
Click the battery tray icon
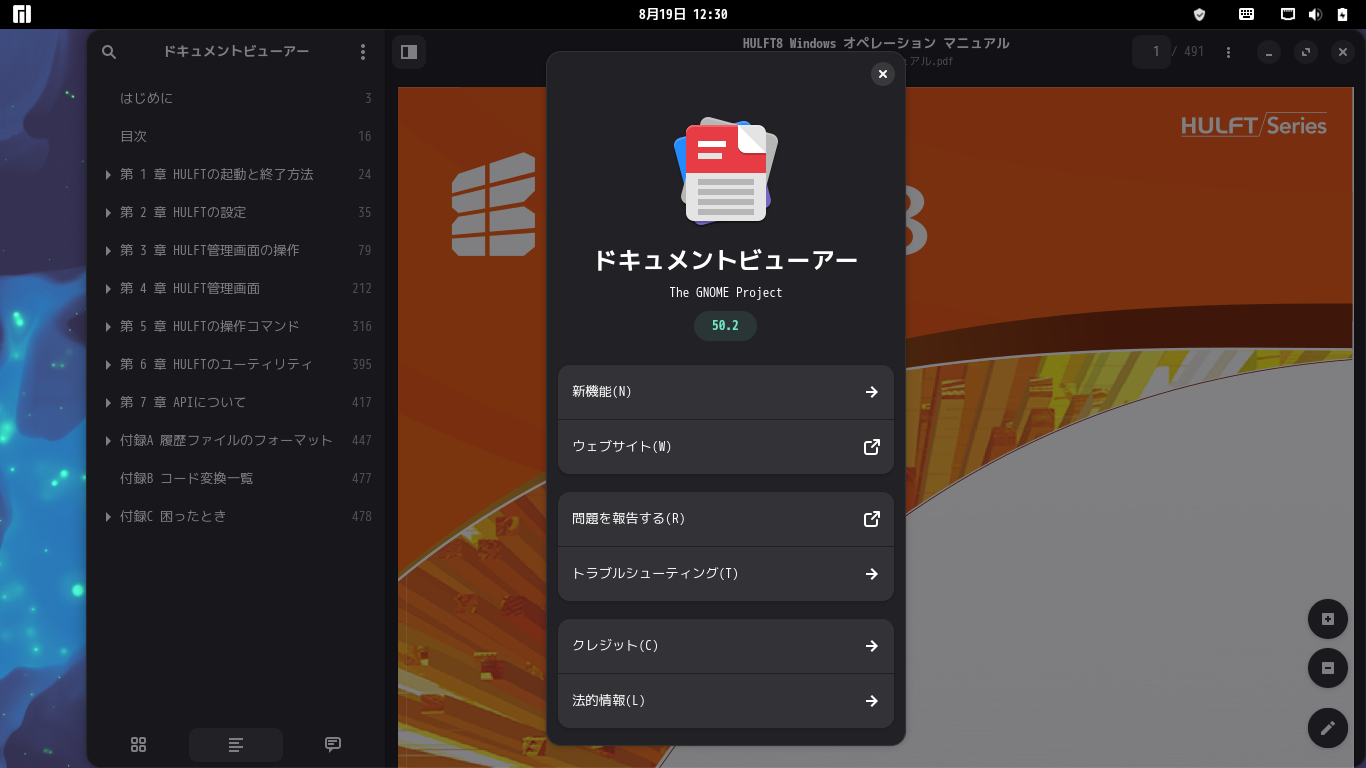(x=1341, y=14)
